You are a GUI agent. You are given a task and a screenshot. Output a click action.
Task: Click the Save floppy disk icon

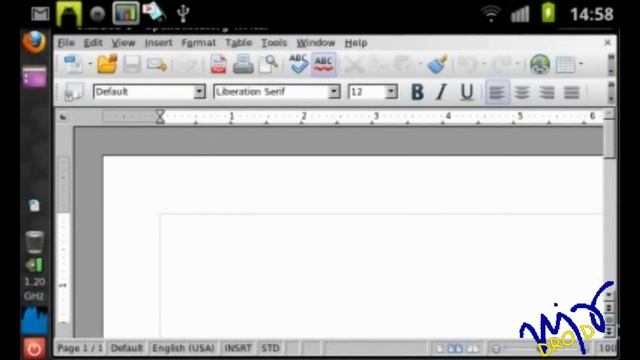pyautogui.click(x=132, y=64)
